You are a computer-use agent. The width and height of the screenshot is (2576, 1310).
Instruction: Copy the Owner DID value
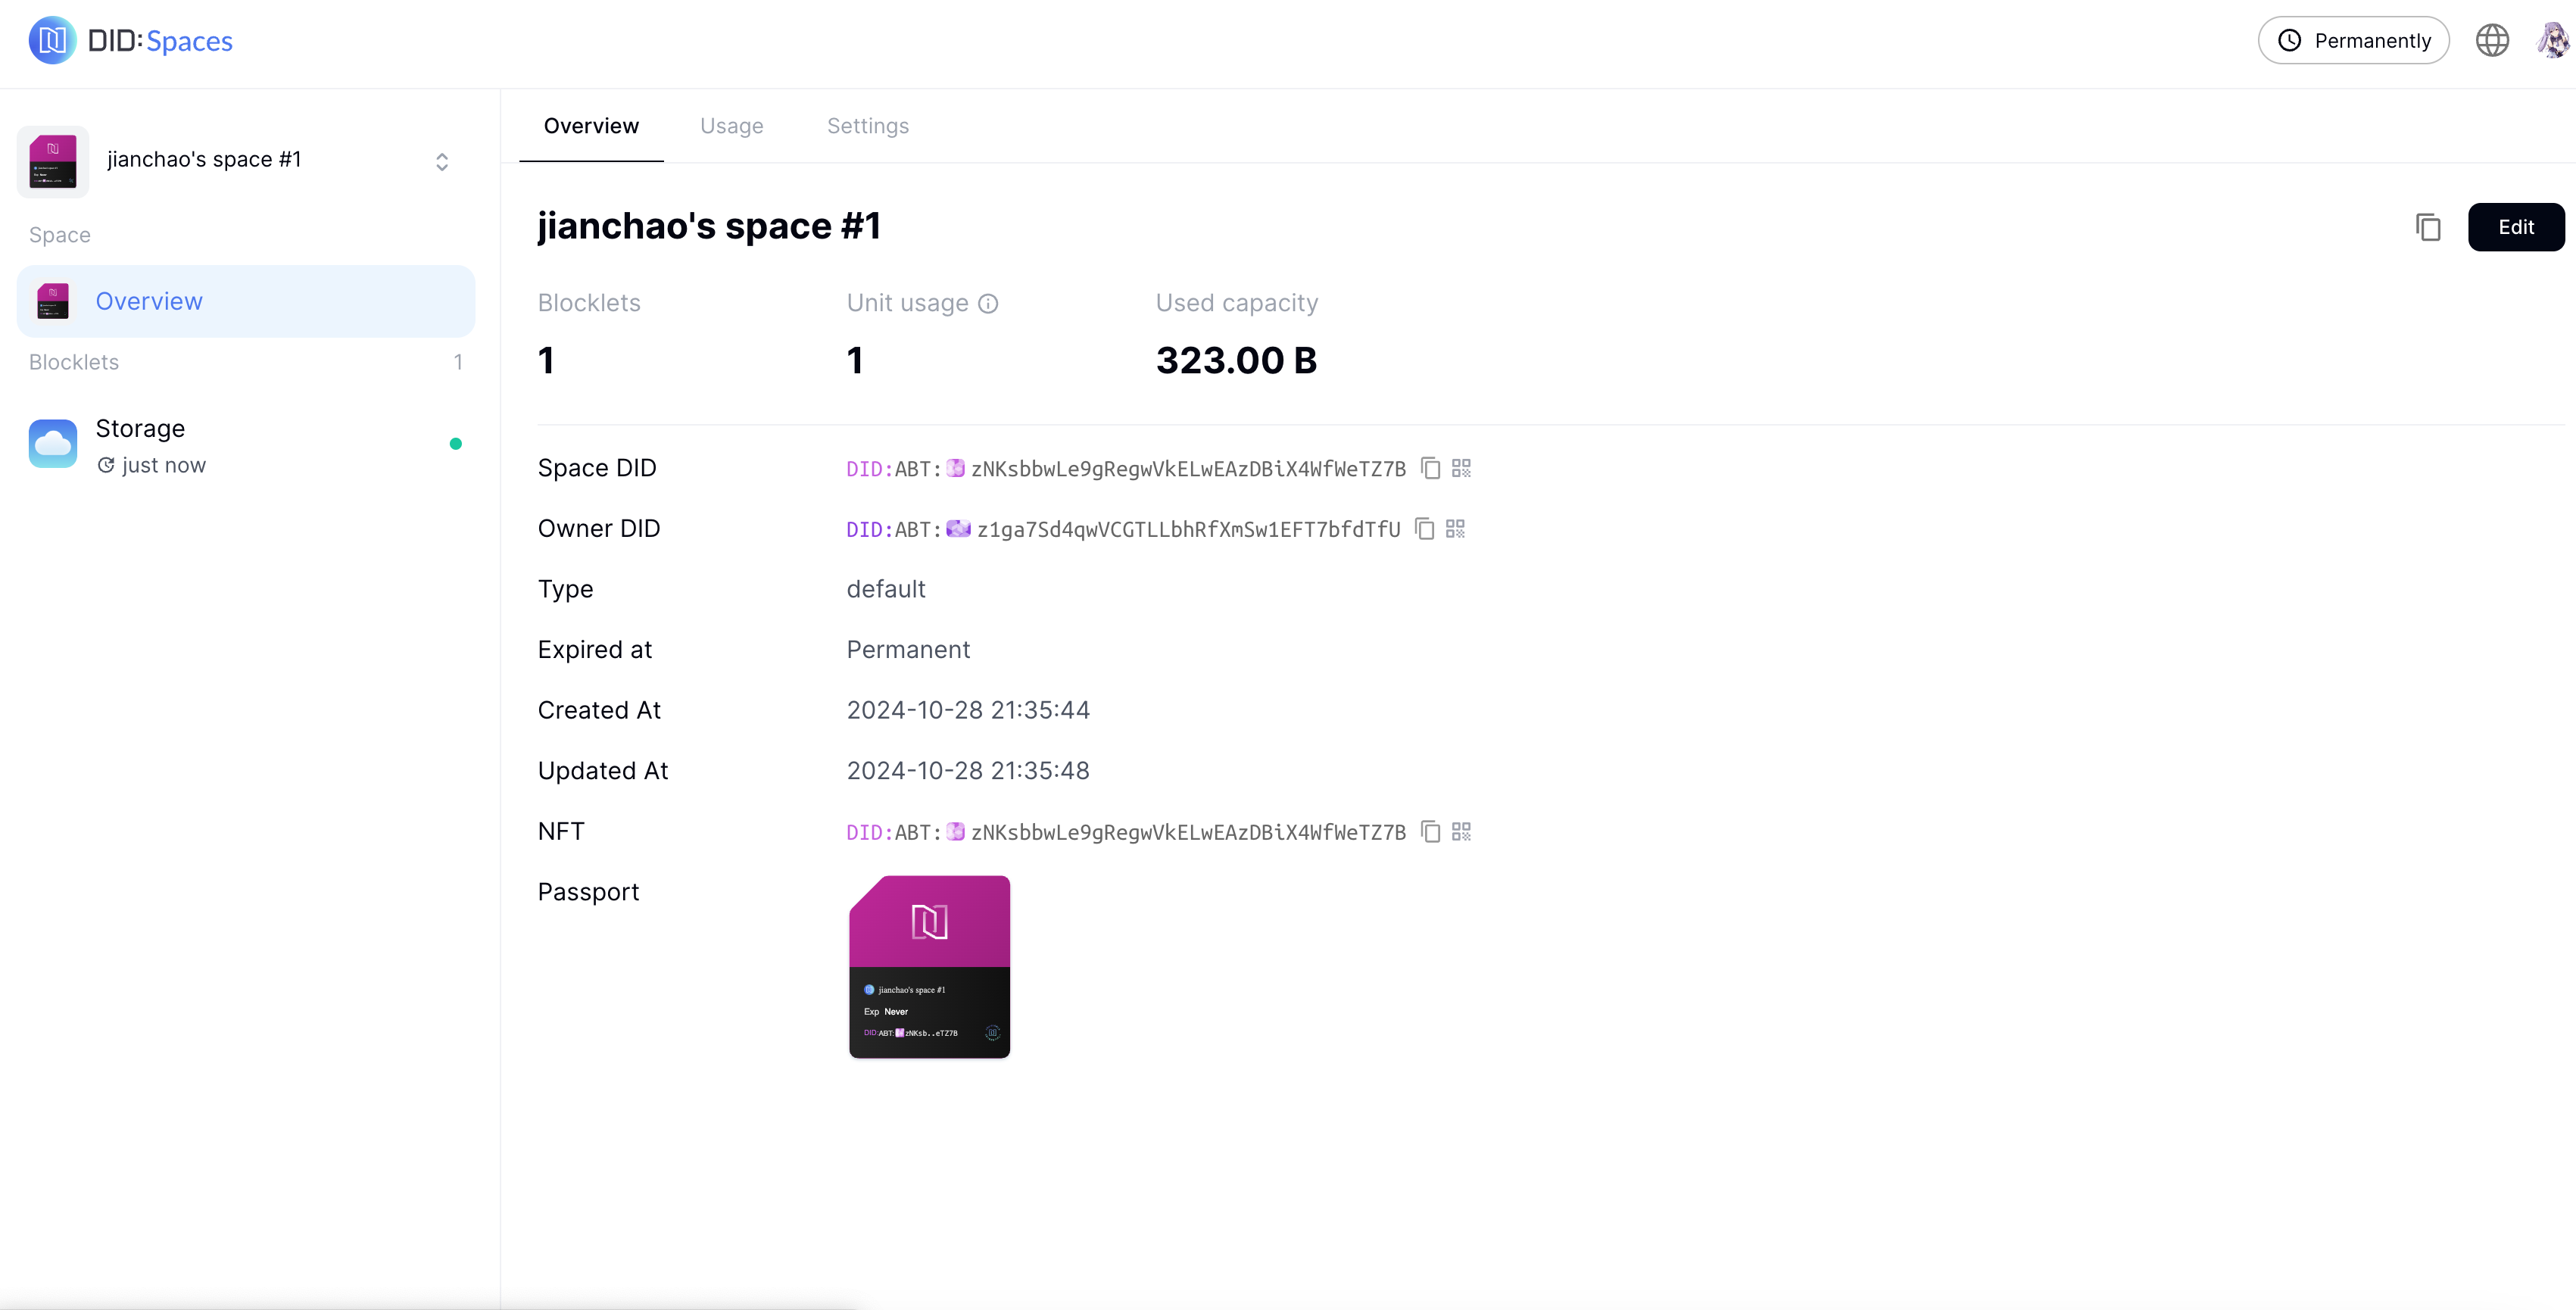coord(1425,529)
